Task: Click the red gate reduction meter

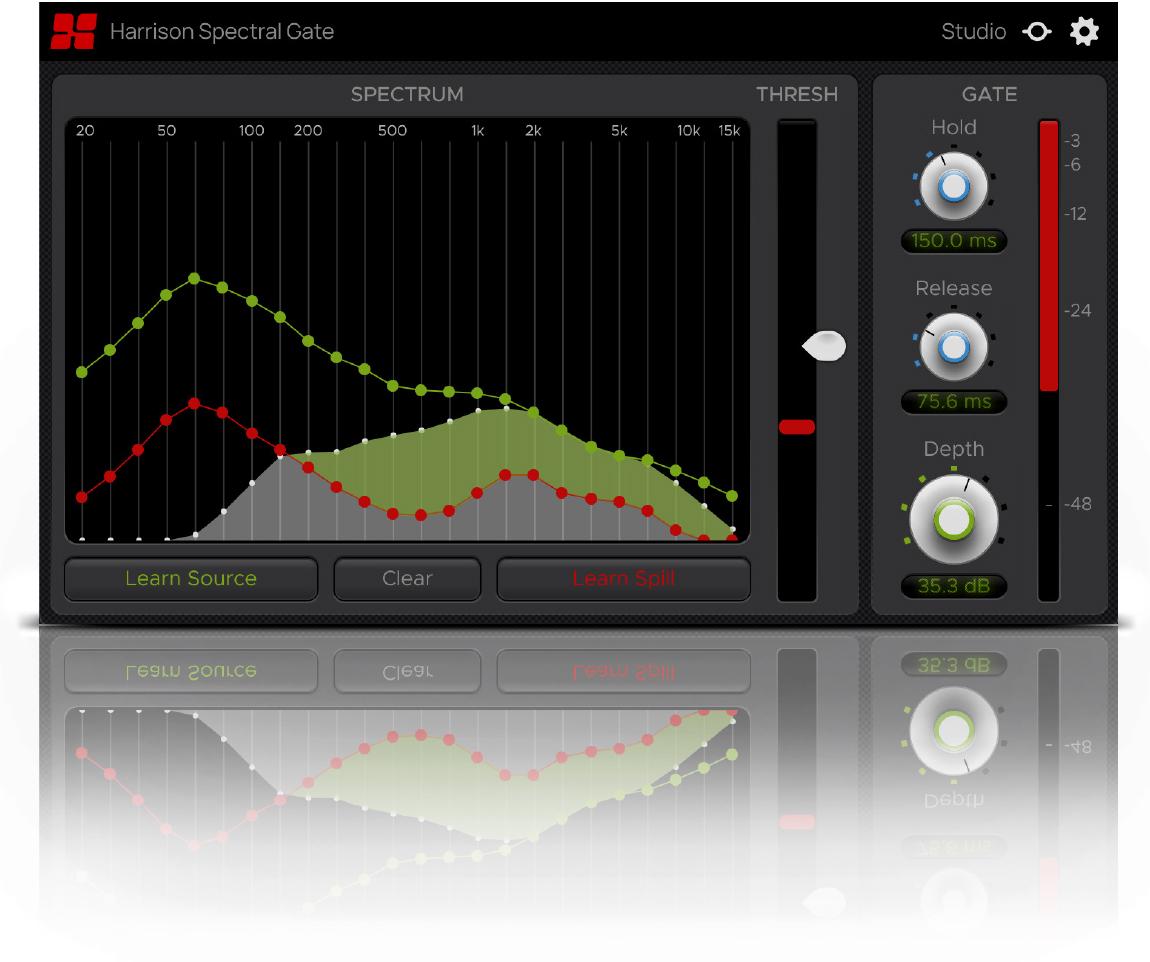Action: pyautogui.click(x=1048, y=256)
